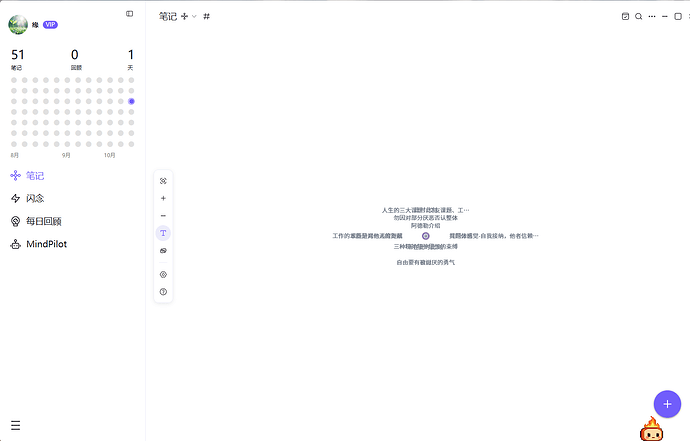Select the central purple node in the graph
690x441 pixels.
point(426,236)
